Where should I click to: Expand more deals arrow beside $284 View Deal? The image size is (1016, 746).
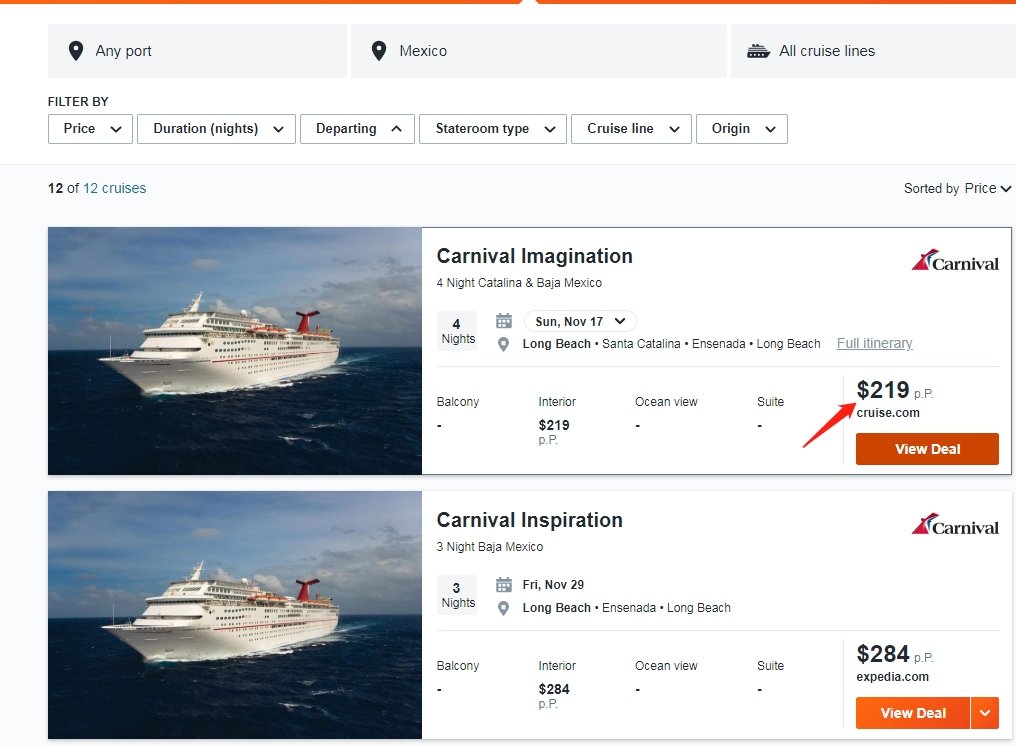point(985,713)
